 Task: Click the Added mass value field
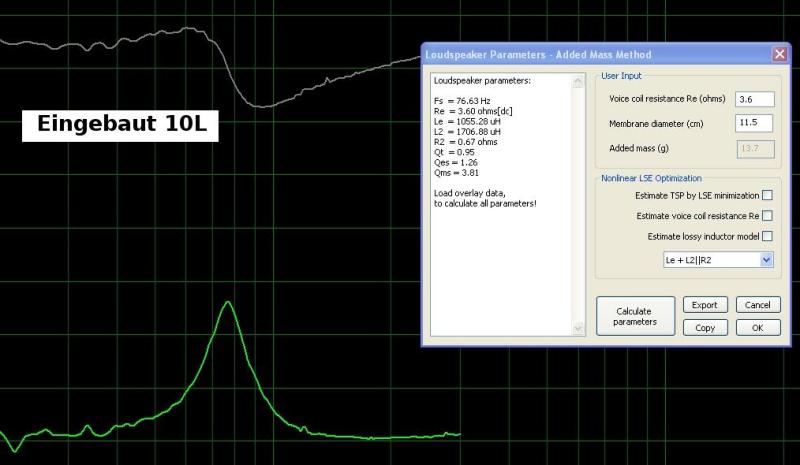753,148
